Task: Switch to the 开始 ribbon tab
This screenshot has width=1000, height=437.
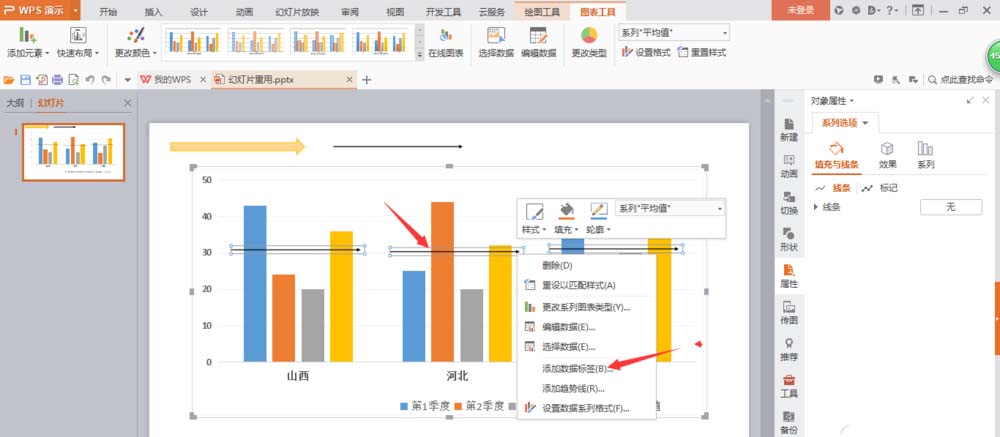Action: click(x=108, y=11)
